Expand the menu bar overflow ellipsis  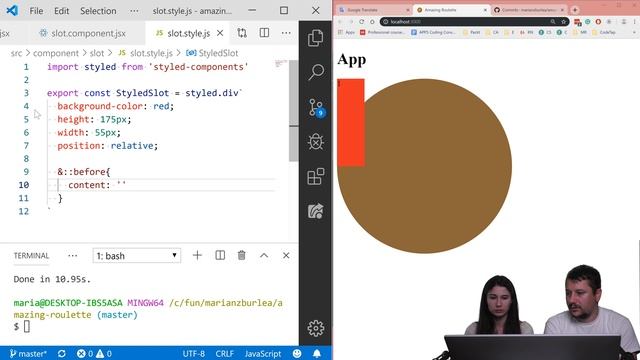134,11
